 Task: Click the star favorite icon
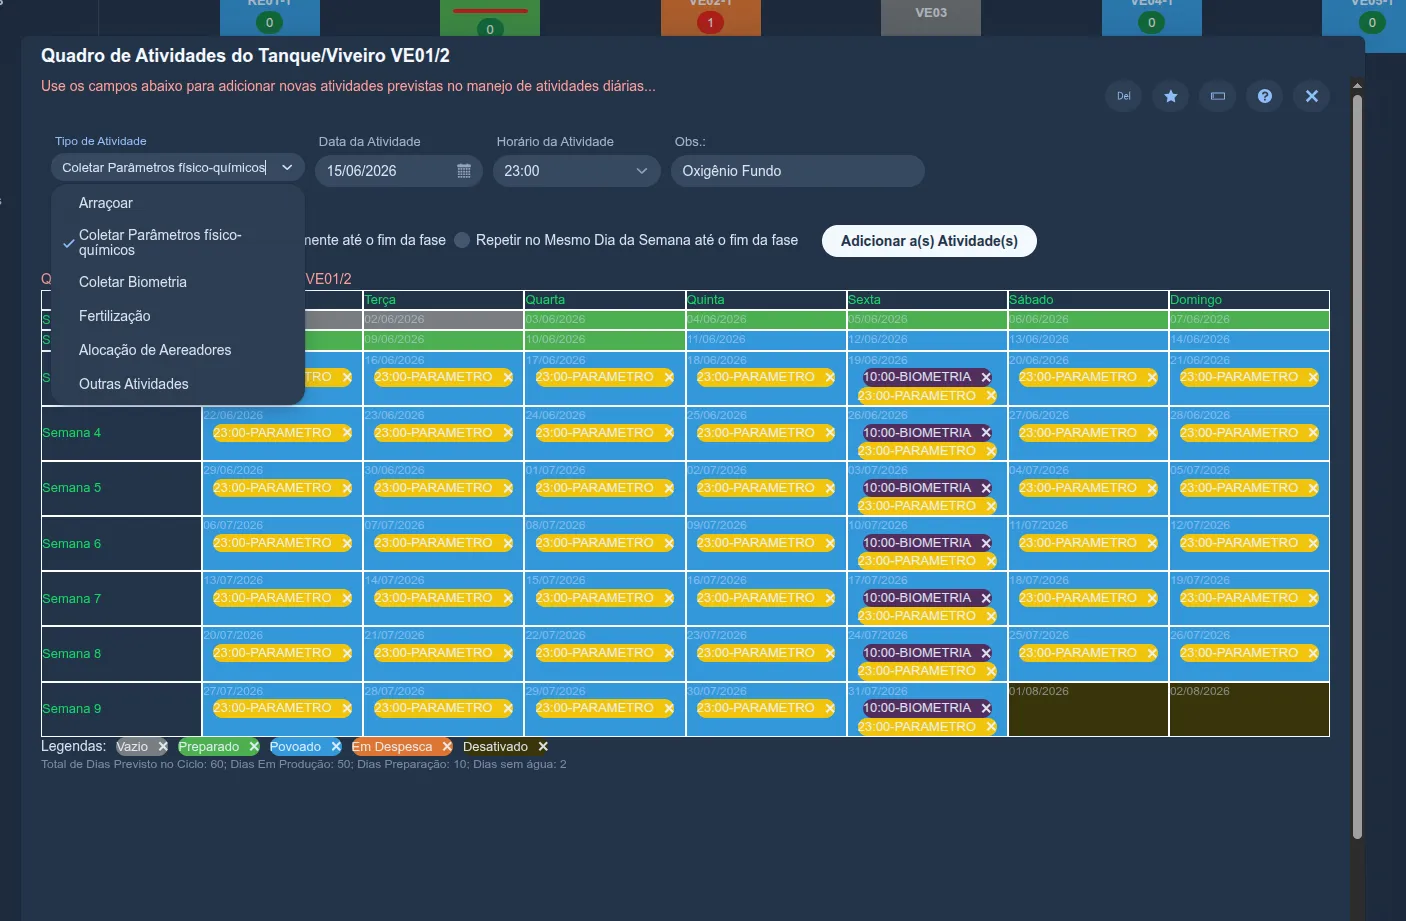(1171, 96)
